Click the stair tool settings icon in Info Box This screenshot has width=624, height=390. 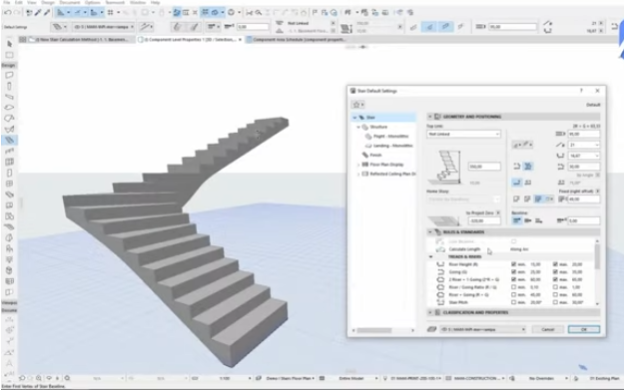coord(58,27)
